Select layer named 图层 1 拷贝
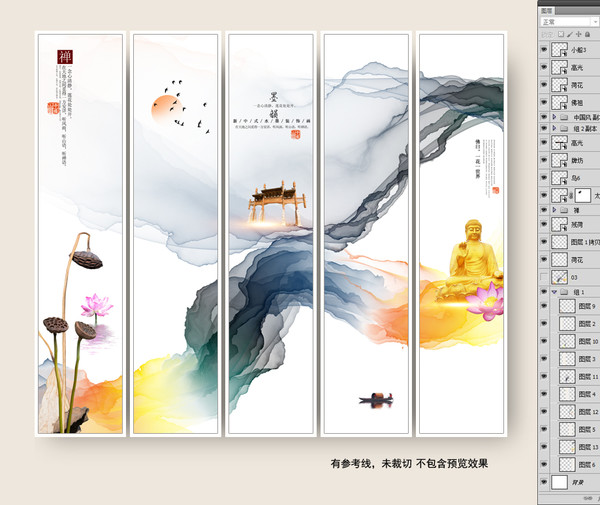Screen dimensions: 600x505 [x=585, y=242]
